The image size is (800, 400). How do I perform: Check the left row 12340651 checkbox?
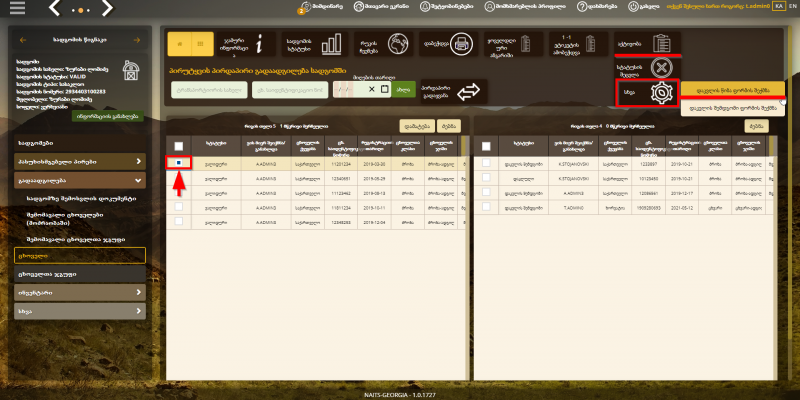point(179,177)
